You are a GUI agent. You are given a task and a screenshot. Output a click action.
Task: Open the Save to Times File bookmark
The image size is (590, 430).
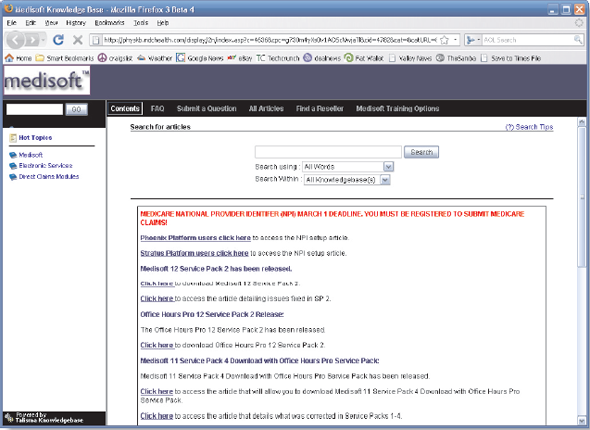tap(511, 58)
